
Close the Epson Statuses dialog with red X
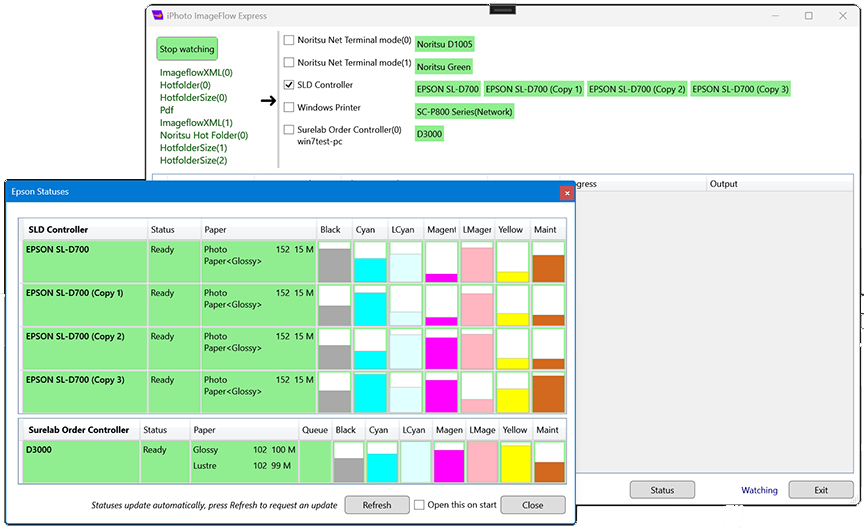point(566,193)
